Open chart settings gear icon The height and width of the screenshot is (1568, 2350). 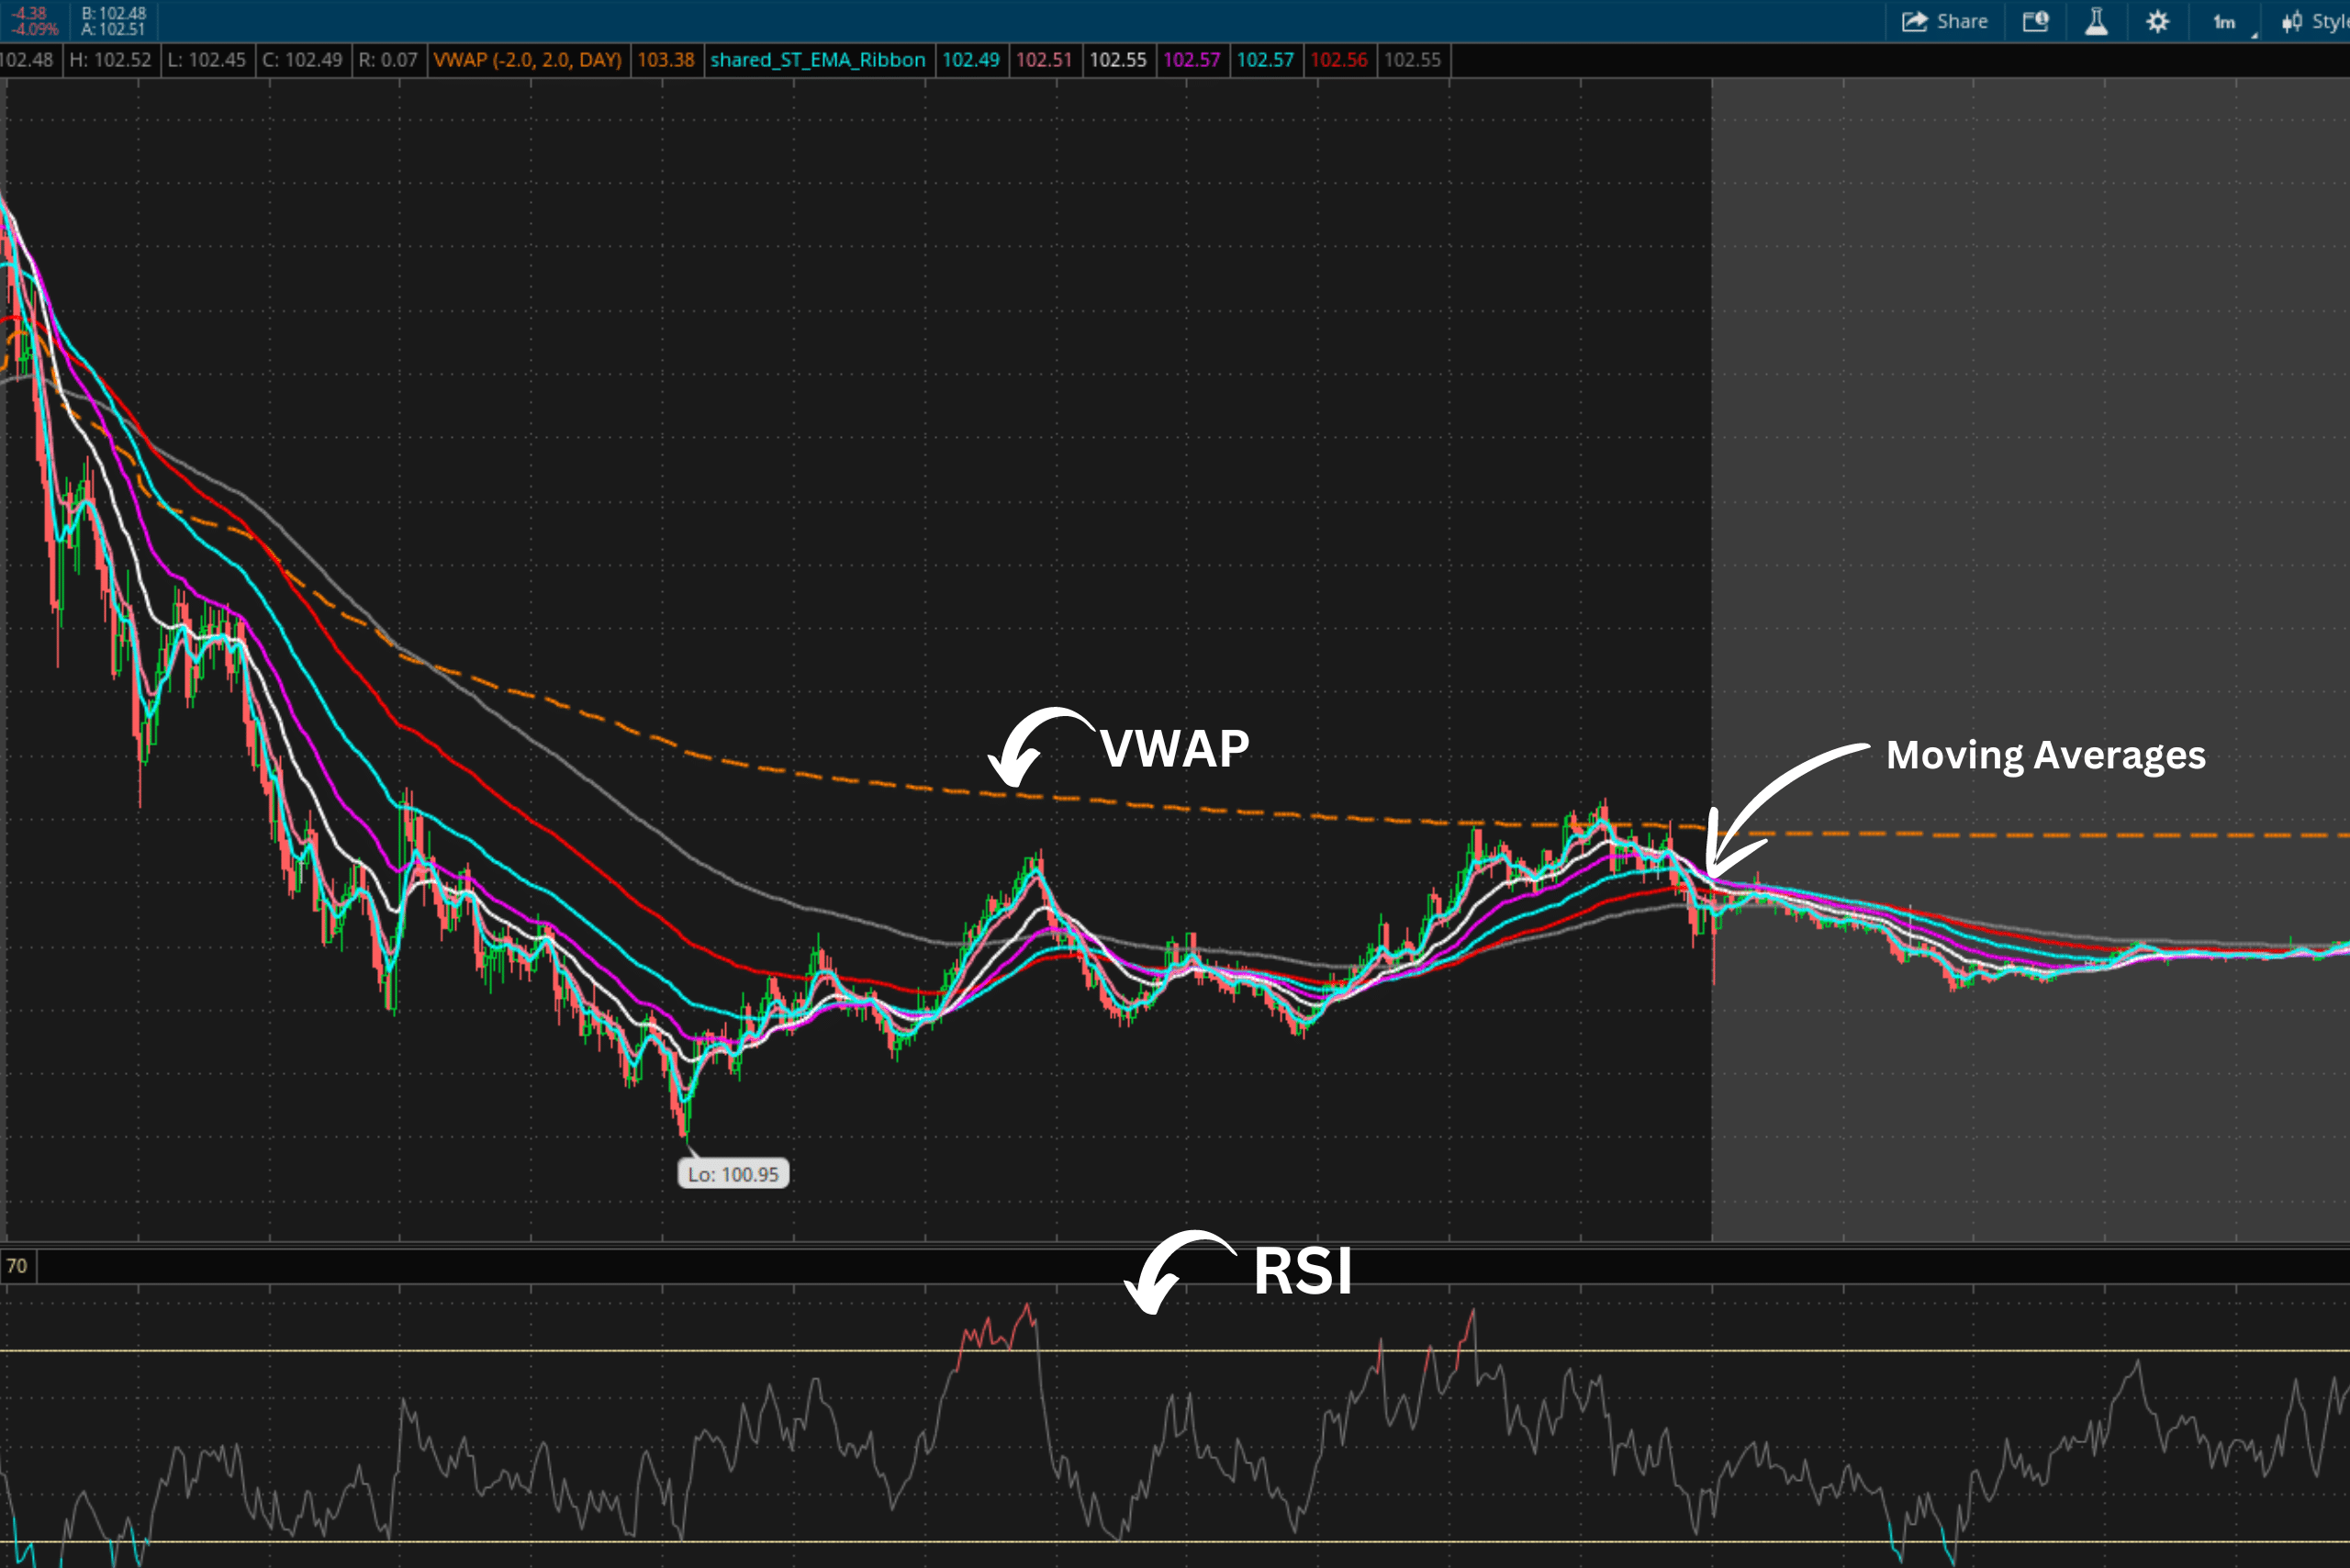pyautogui.click(x=2157, y=21)
